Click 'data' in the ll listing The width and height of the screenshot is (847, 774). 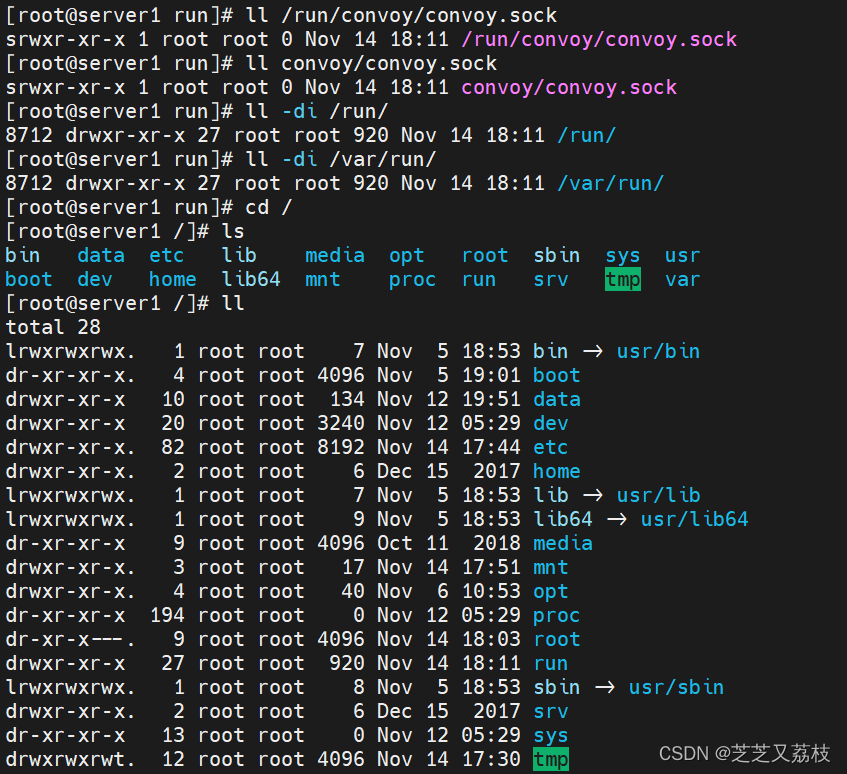point(557,399)
